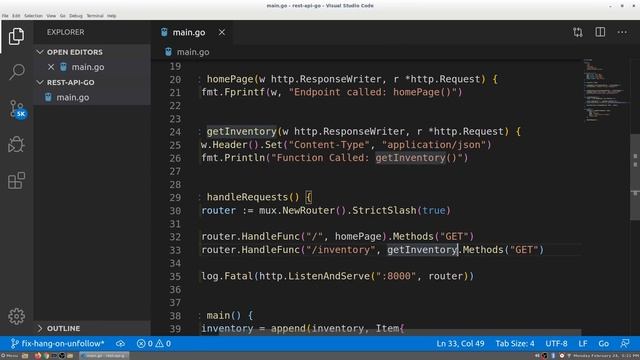Change LF end of line sequence
Image resolution: width=640 pixels, height=360 pixels.
(583, 343)
